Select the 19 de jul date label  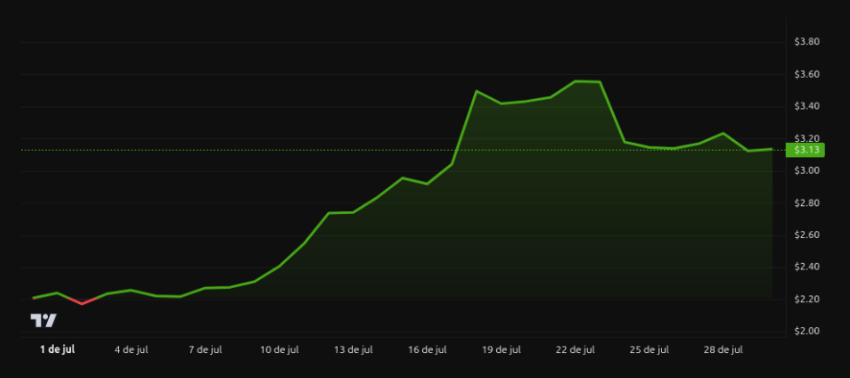501,350
